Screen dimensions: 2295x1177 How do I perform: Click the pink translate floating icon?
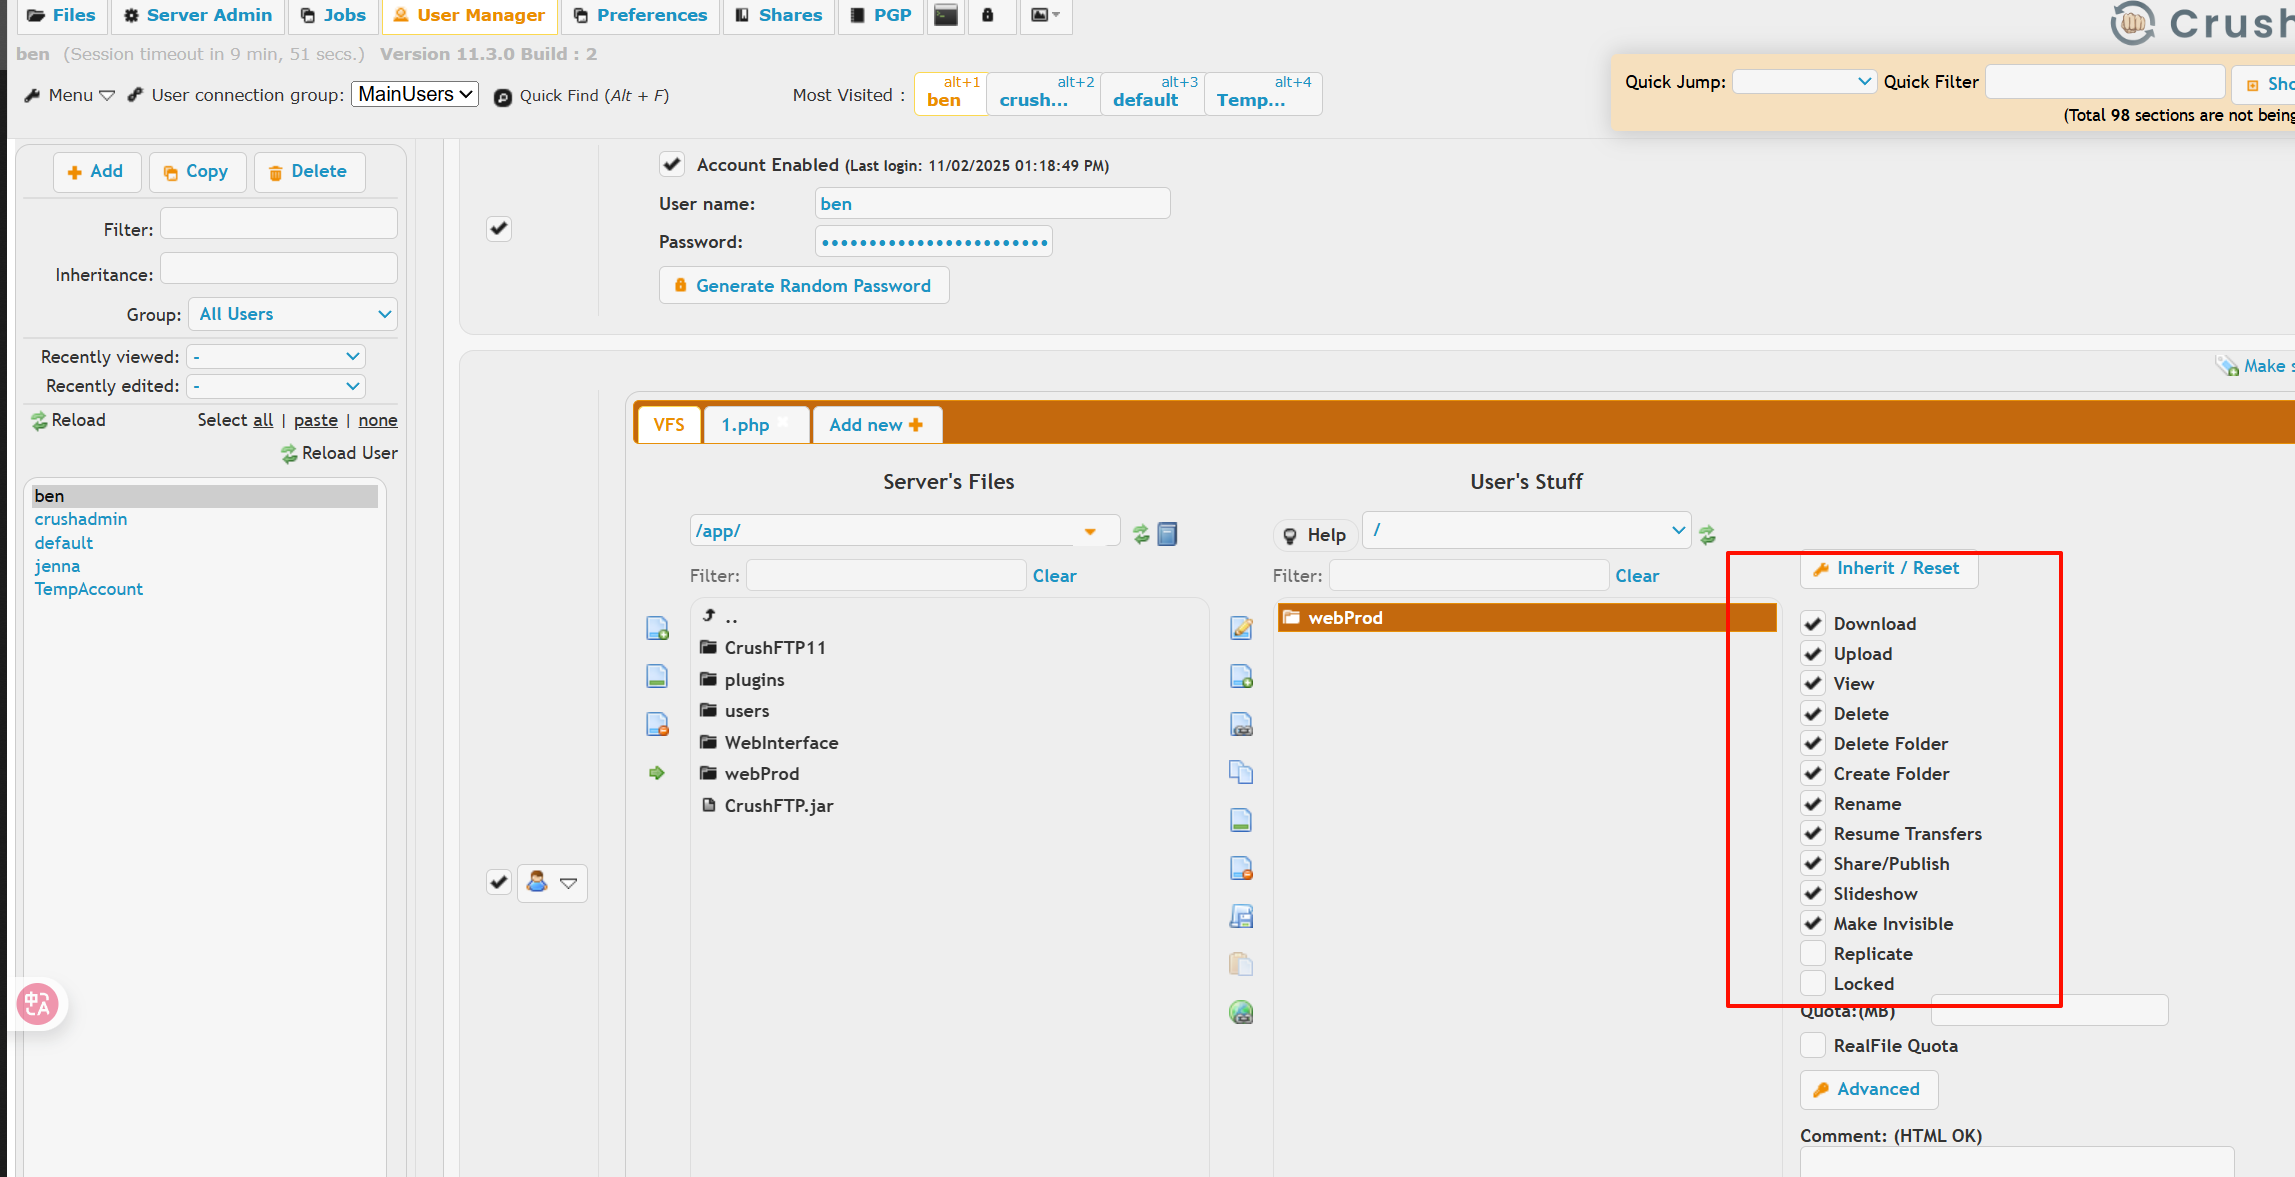tap(38, 1003)
